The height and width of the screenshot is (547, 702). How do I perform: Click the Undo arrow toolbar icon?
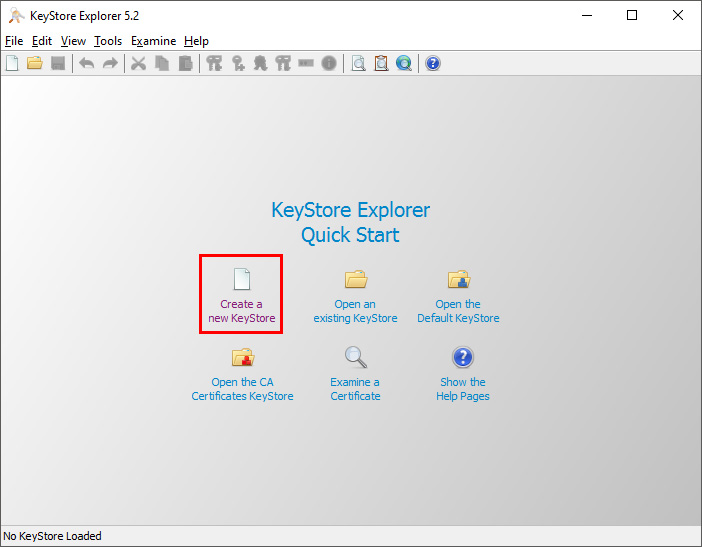point(86,63)
